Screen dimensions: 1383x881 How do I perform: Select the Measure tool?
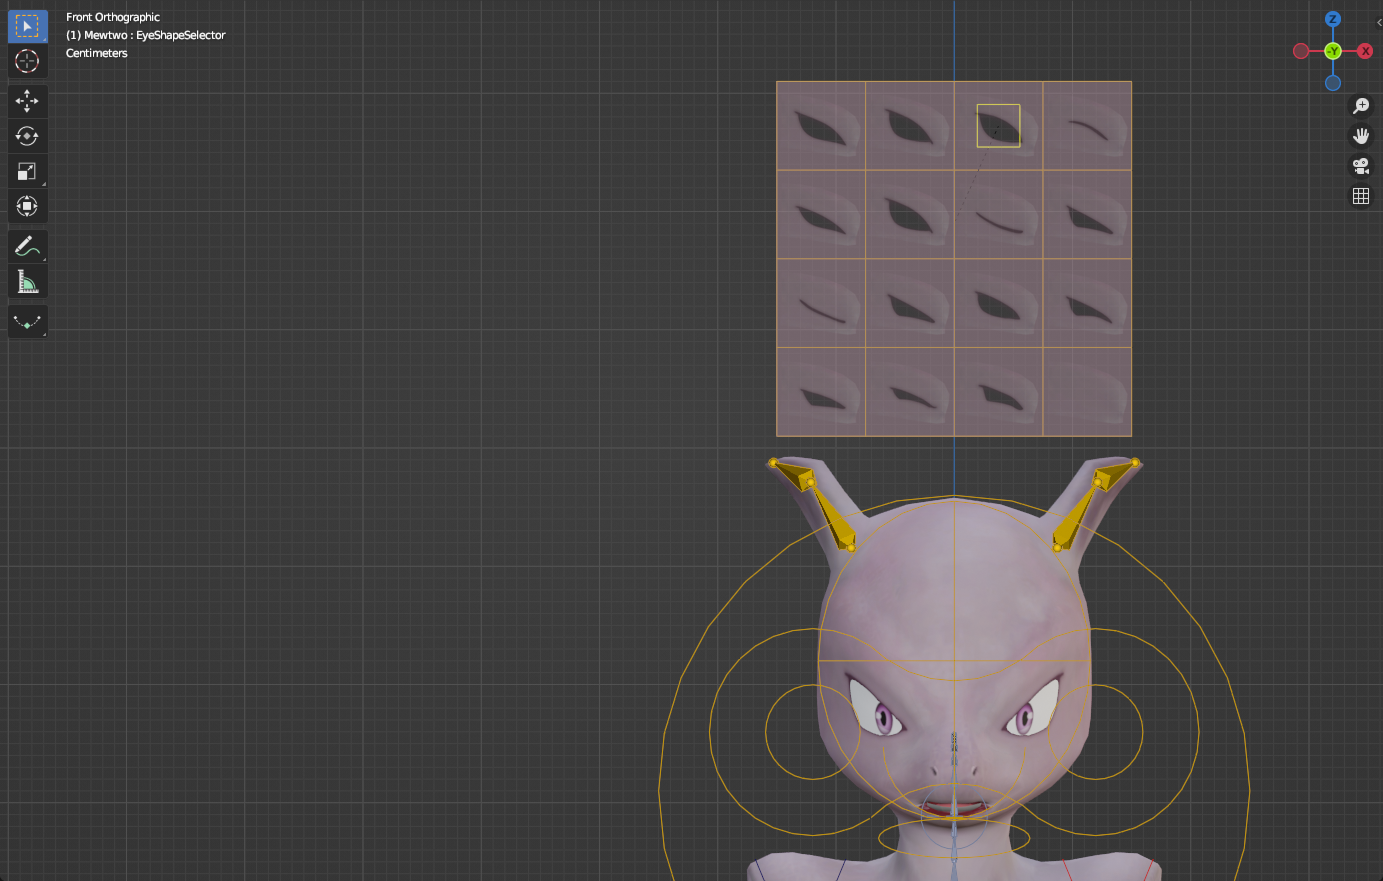pos(27,281)
